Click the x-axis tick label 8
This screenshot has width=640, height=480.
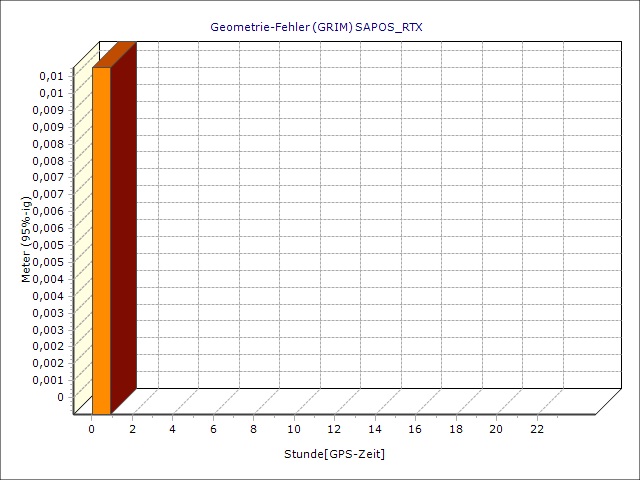pyautogui.click(x=254, y=429)
